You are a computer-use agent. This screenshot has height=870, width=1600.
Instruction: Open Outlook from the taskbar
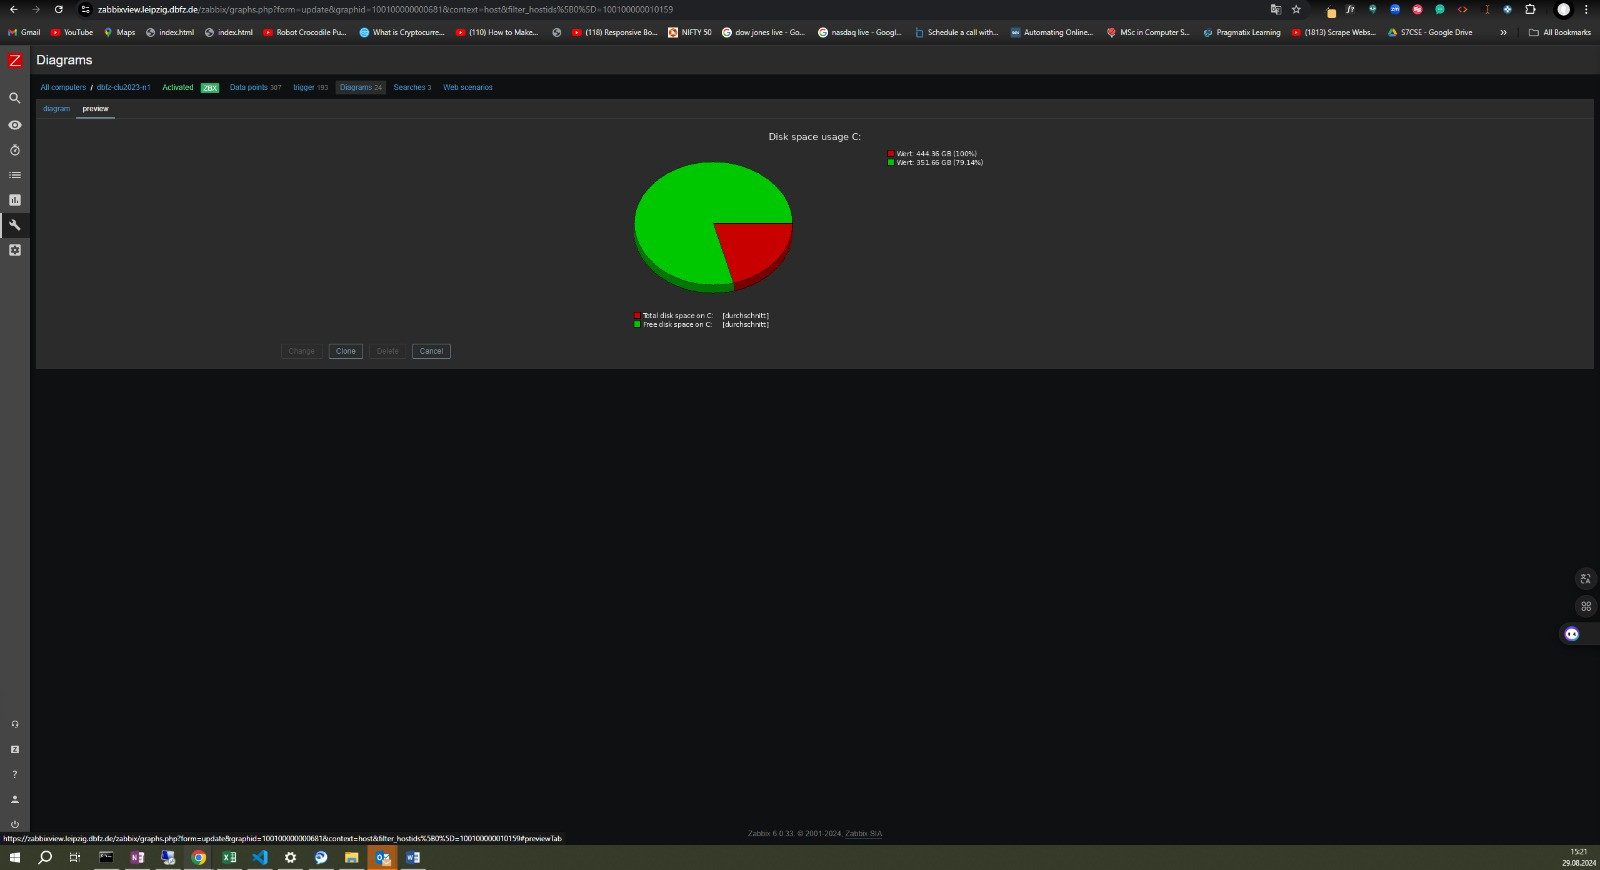382,857
